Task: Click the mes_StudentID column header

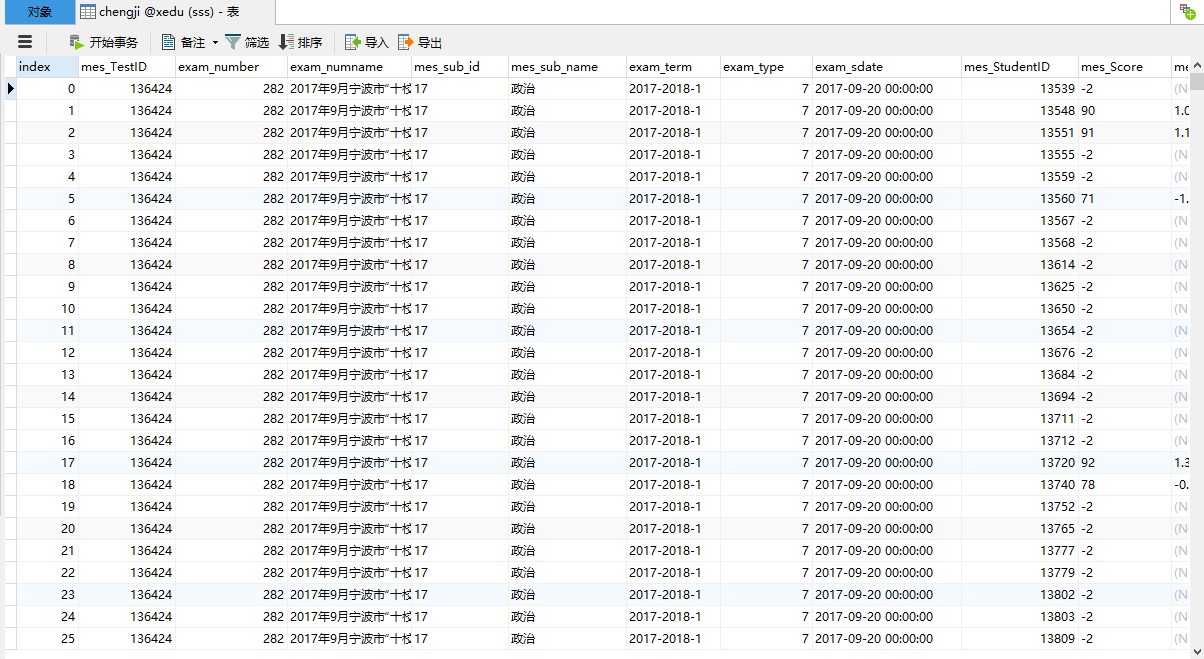Action: coord(1006,67)
